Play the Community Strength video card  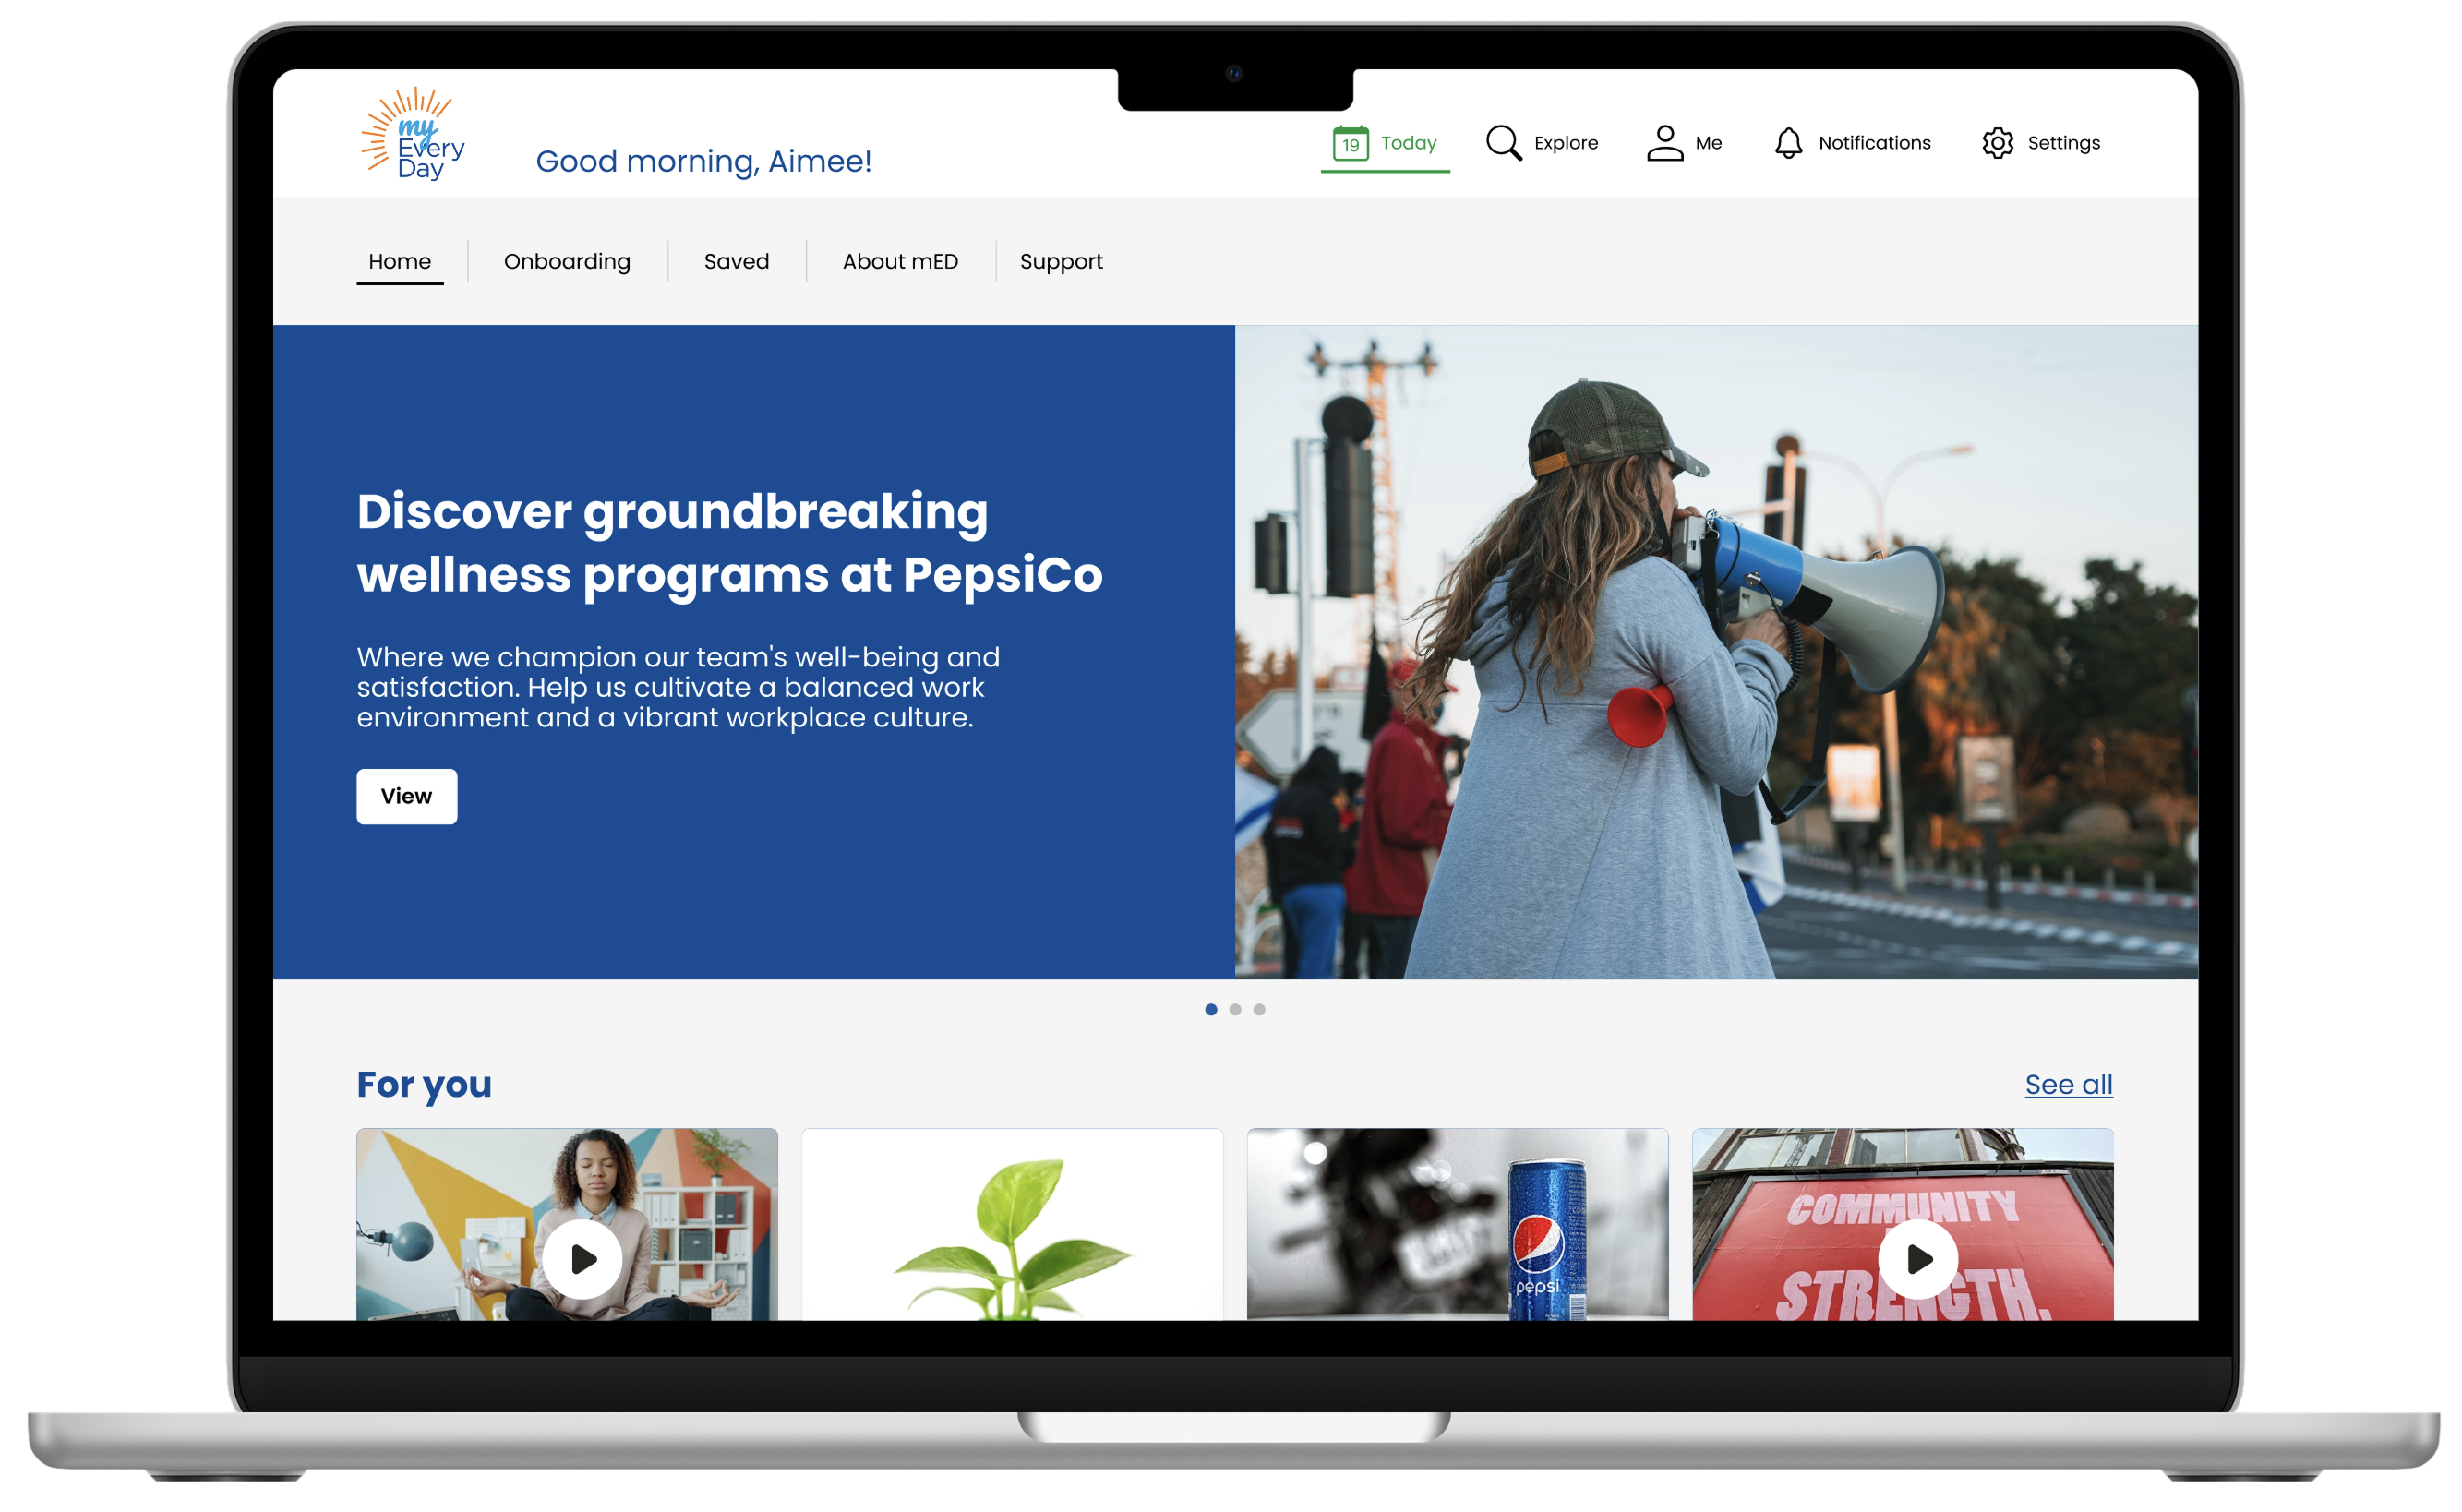[1918, 1258]
